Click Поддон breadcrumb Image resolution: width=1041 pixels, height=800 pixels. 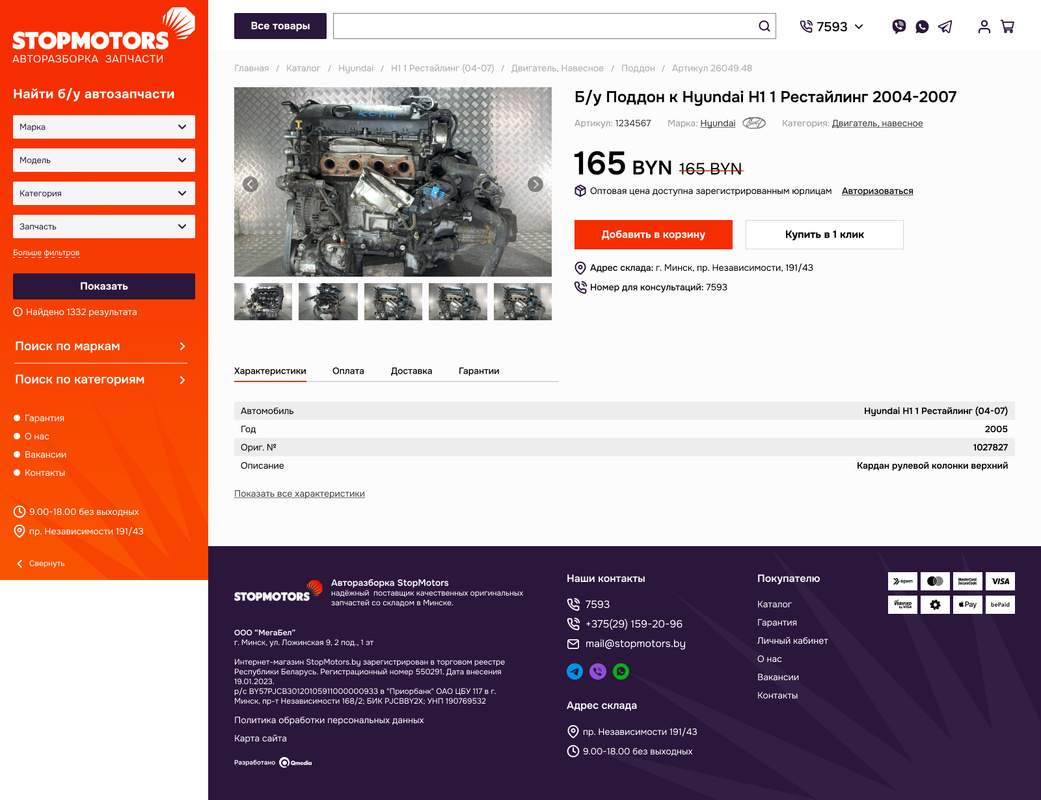tap(637, 68)
